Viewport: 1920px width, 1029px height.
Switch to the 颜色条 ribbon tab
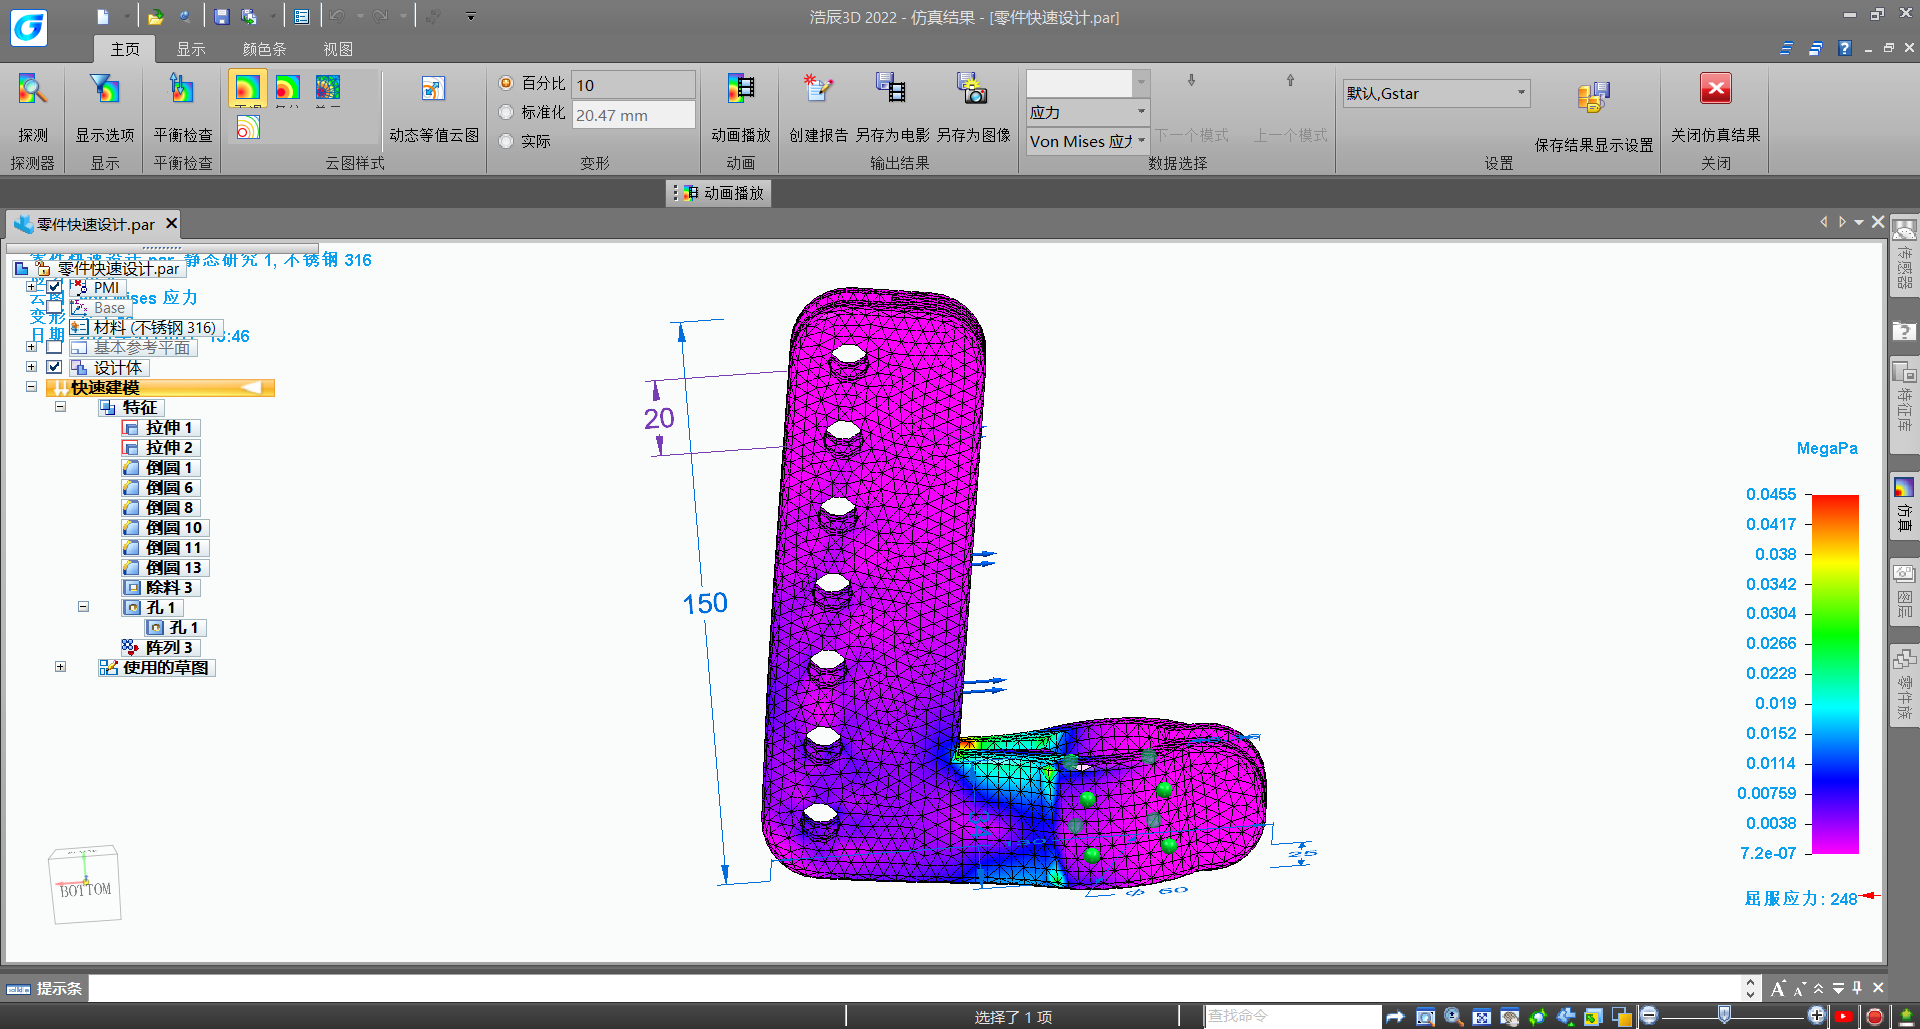(x=264, y=49)
